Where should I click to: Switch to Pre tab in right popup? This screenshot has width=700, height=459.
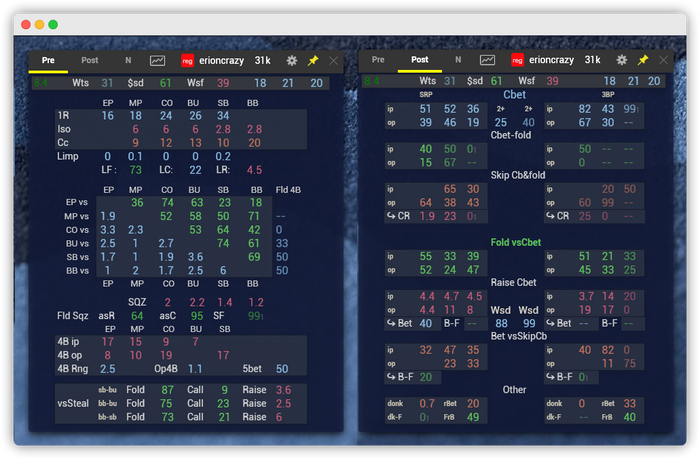coord(378,59)
